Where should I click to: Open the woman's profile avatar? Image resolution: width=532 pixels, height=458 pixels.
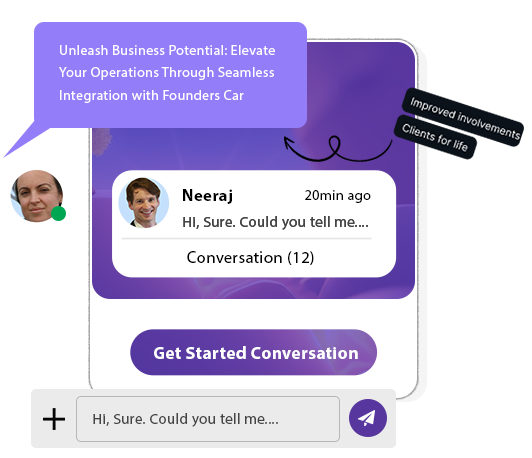tap(37, 196)
